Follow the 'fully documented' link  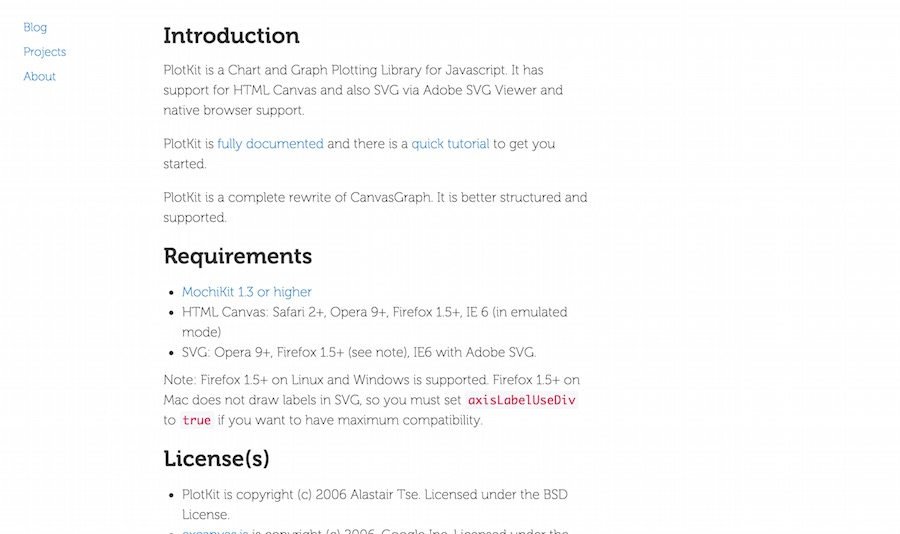pyautogui.click(x=270, y=144)
